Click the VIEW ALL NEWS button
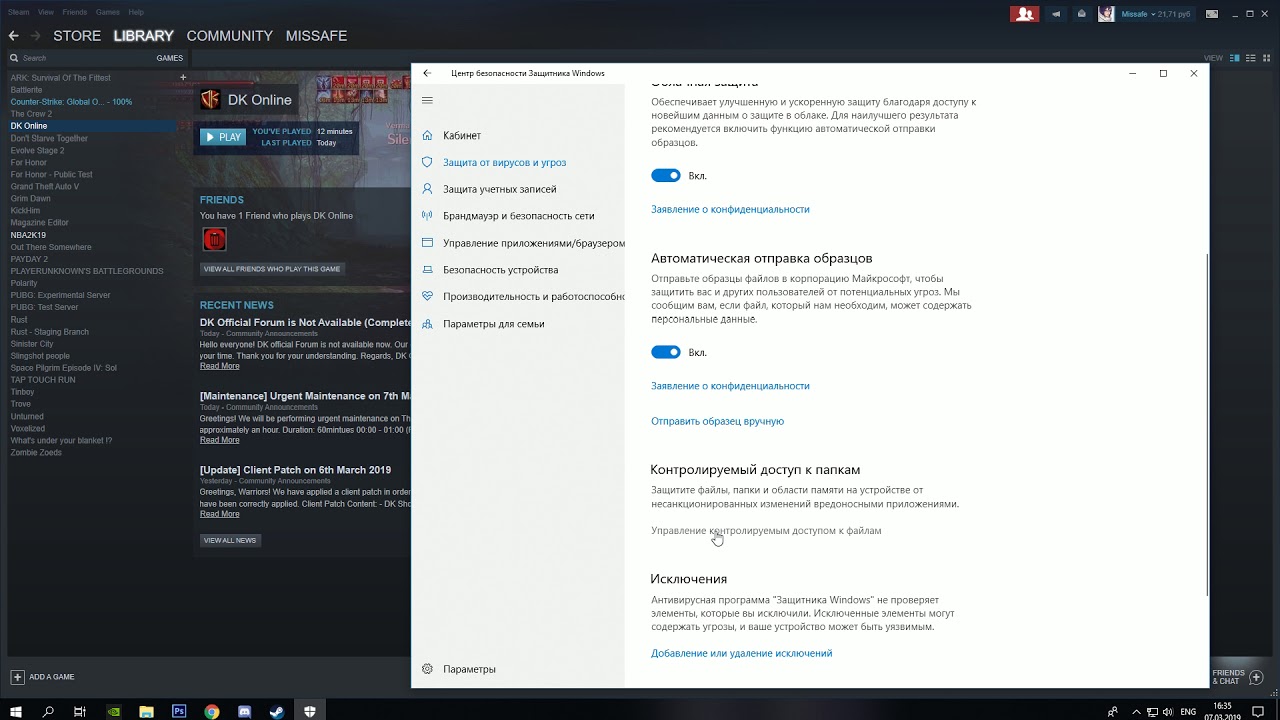The image size is (1280, 720). tap(230, 540)
